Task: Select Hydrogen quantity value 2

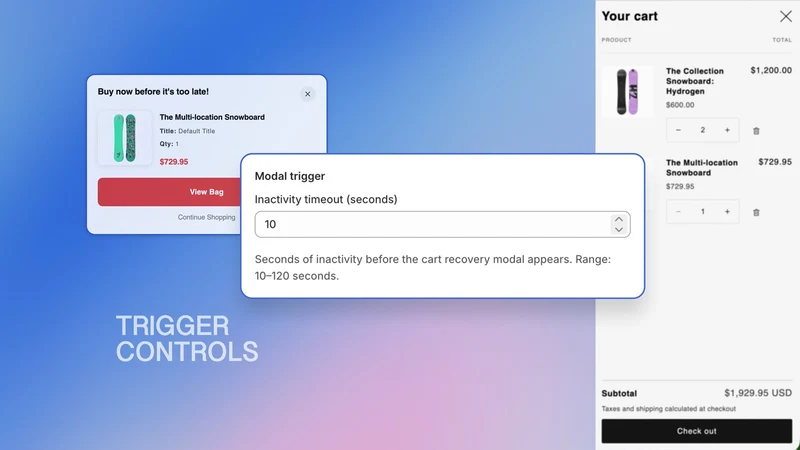Action: coord(703,130)
